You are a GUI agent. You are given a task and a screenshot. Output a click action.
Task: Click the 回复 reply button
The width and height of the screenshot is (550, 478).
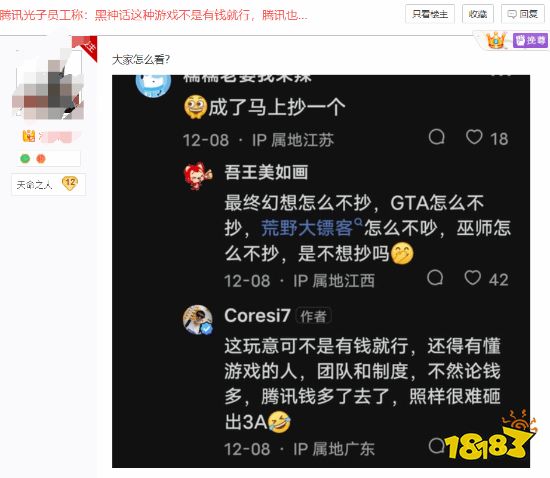pyautogui.click(x=523, y=14)
